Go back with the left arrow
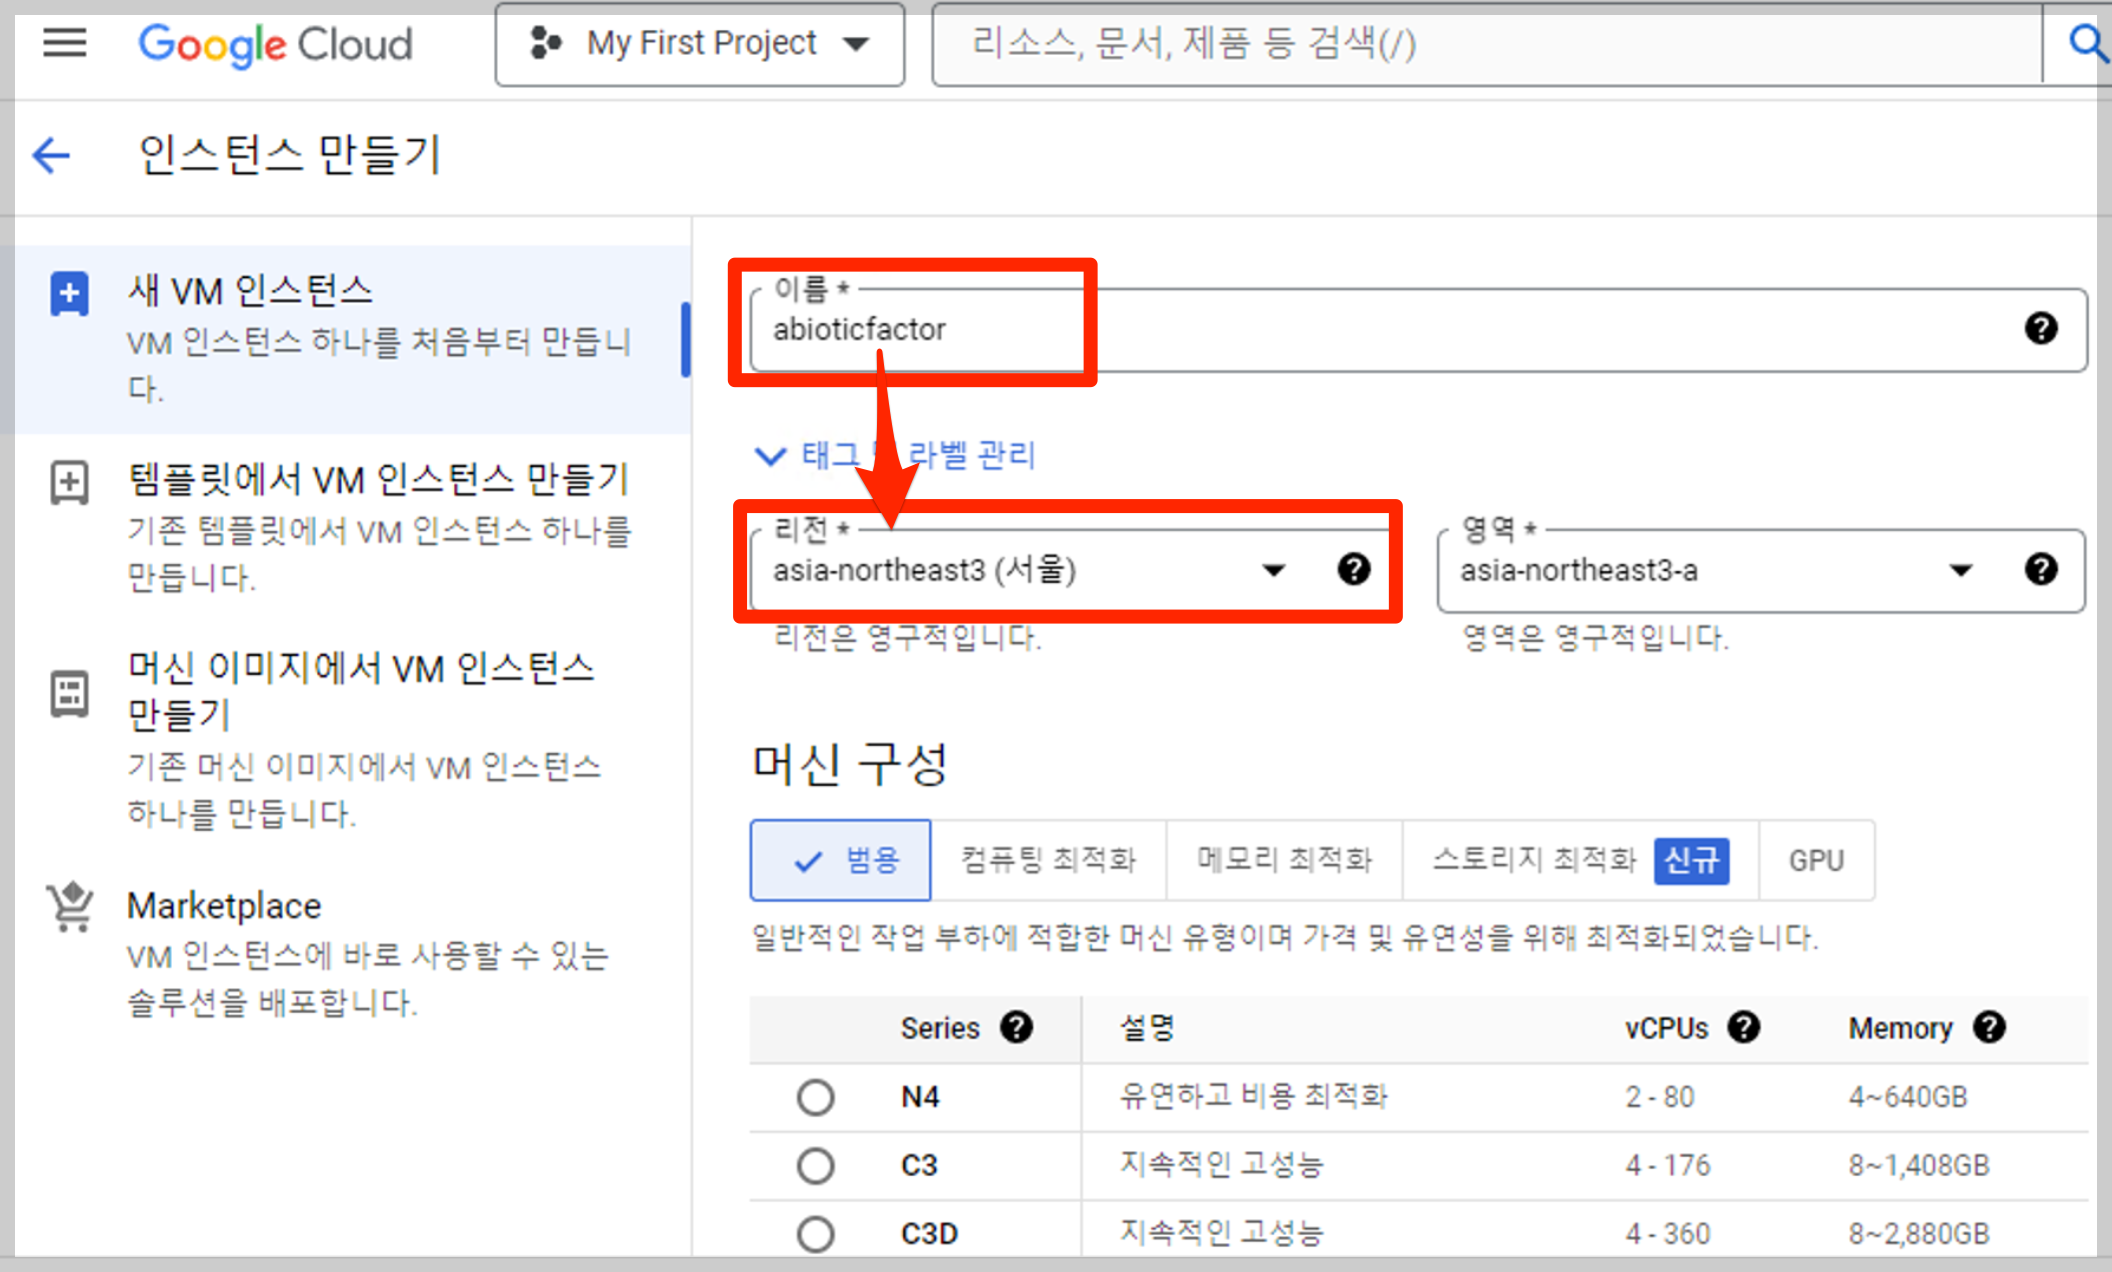 pyautogui.click(x=51, y=155)
